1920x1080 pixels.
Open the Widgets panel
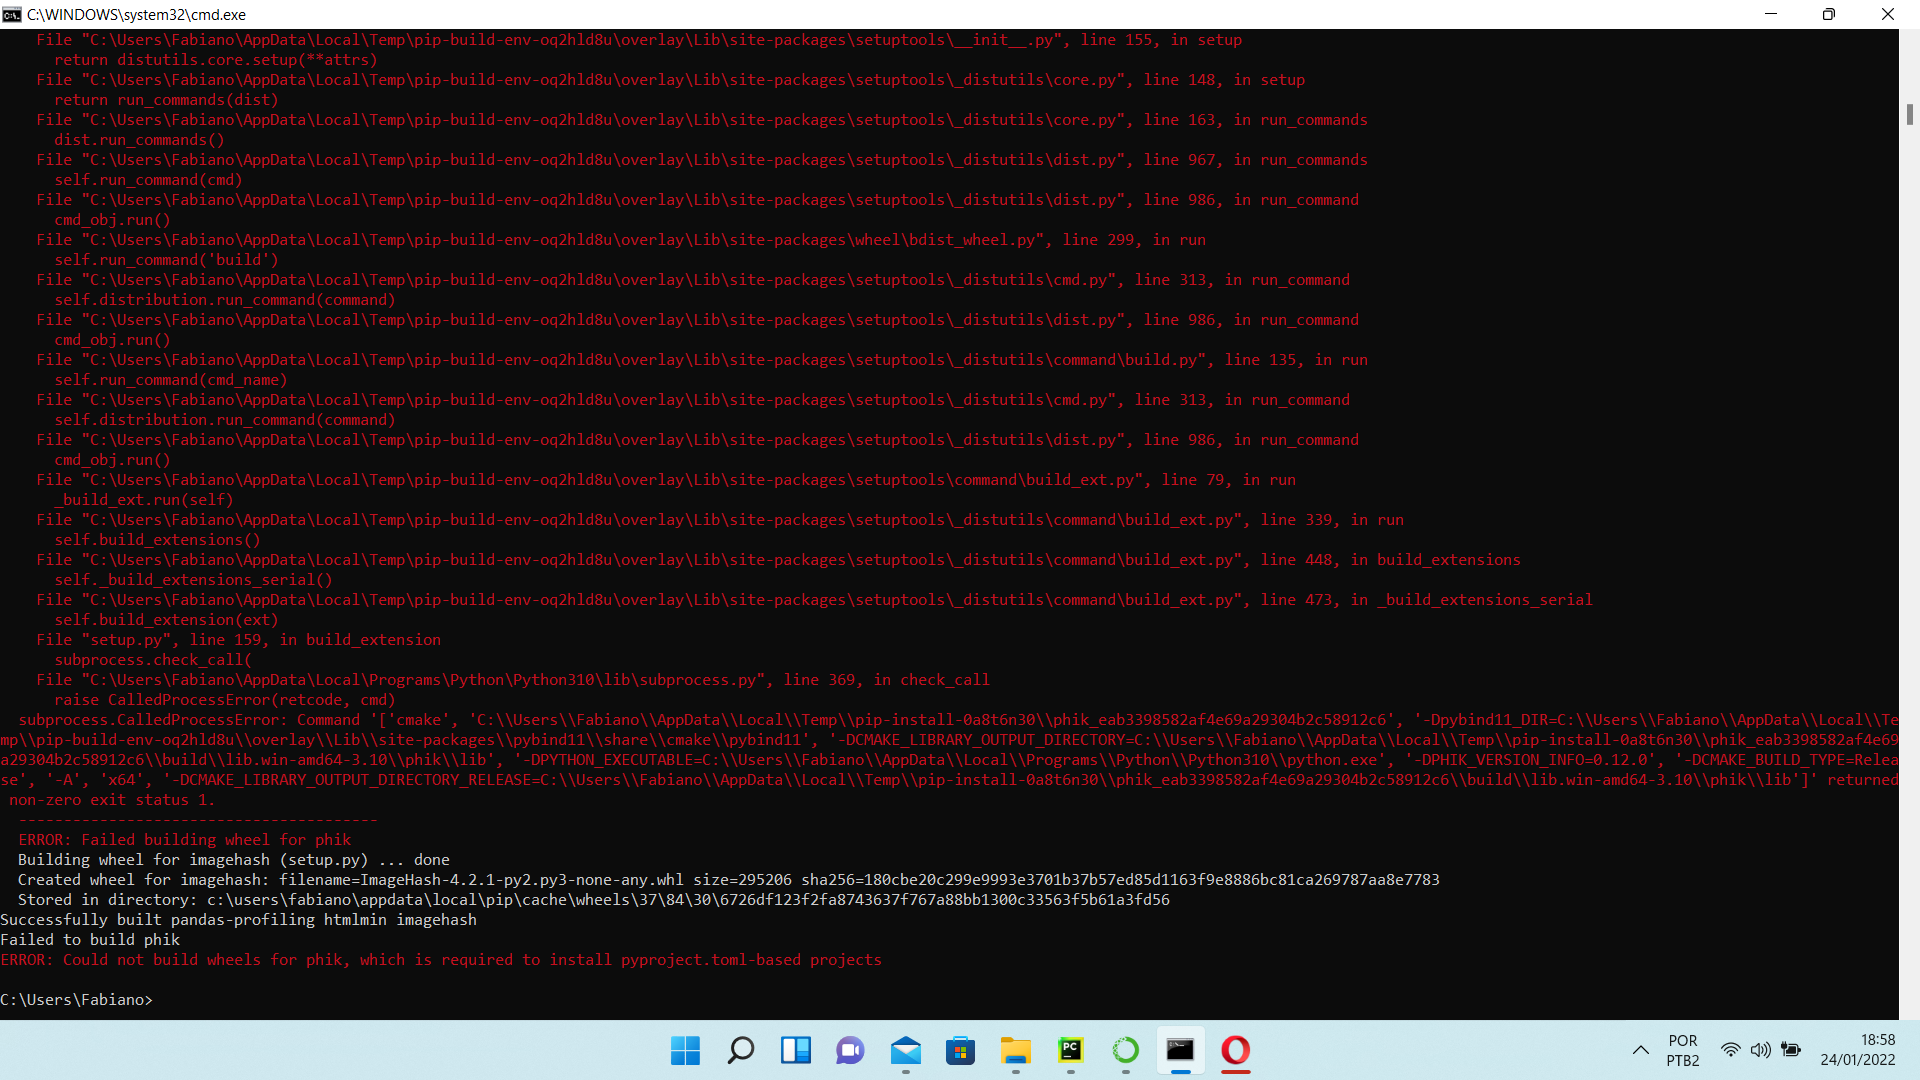pos(795,1051)
